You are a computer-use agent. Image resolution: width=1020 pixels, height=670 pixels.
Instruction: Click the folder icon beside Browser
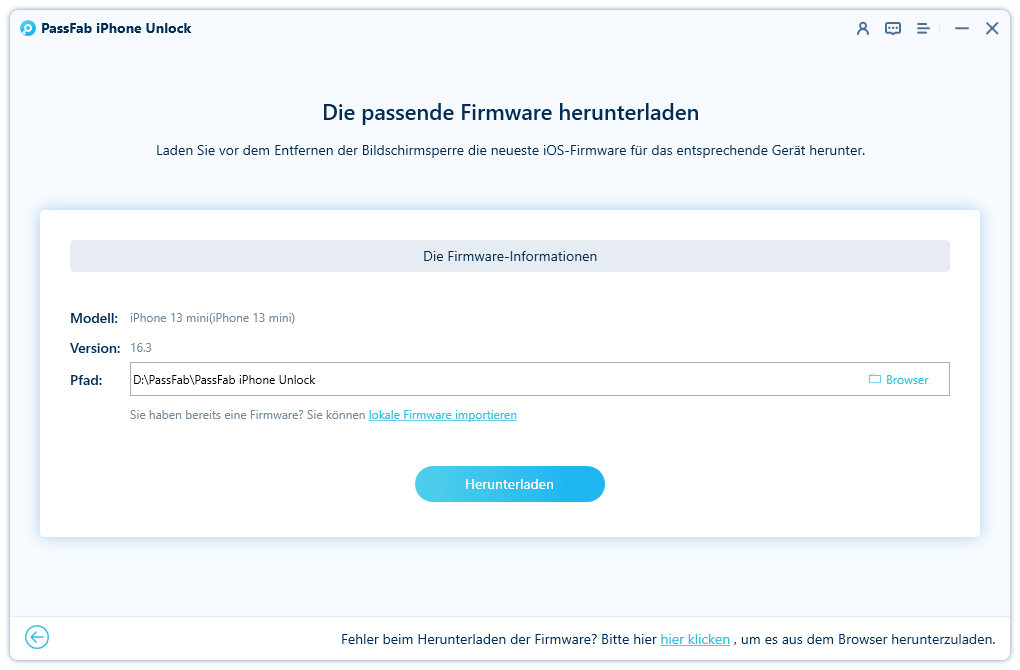click(874, 380)
